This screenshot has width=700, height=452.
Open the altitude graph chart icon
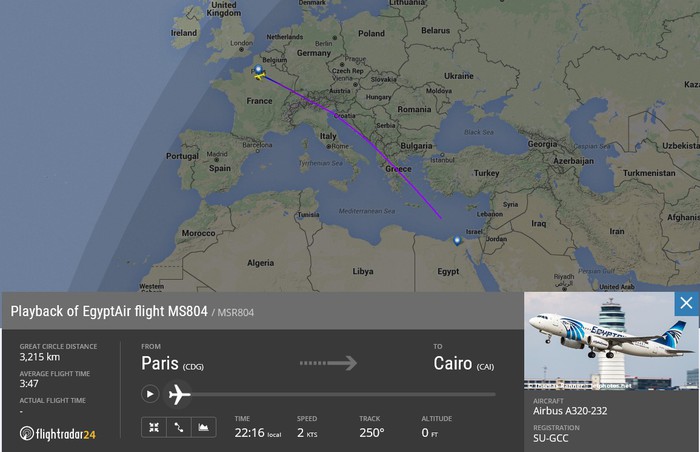coord(204,427)
